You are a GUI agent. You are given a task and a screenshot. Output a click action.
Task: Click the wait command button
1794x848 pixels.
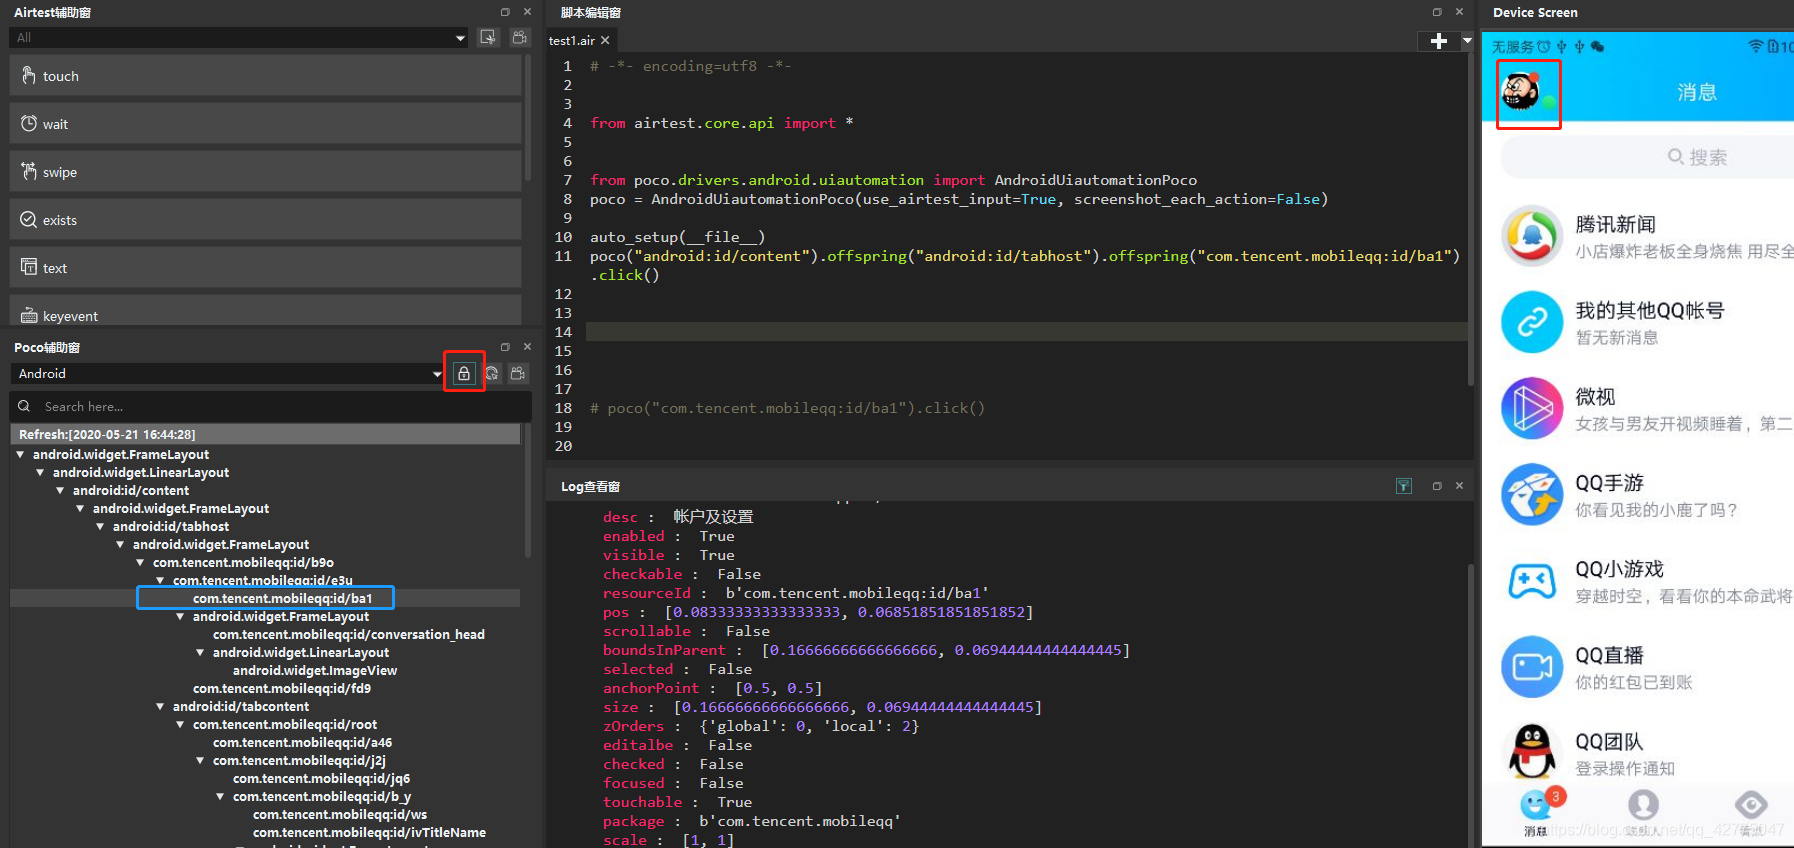pyautogui.click(x=265, y=124)
